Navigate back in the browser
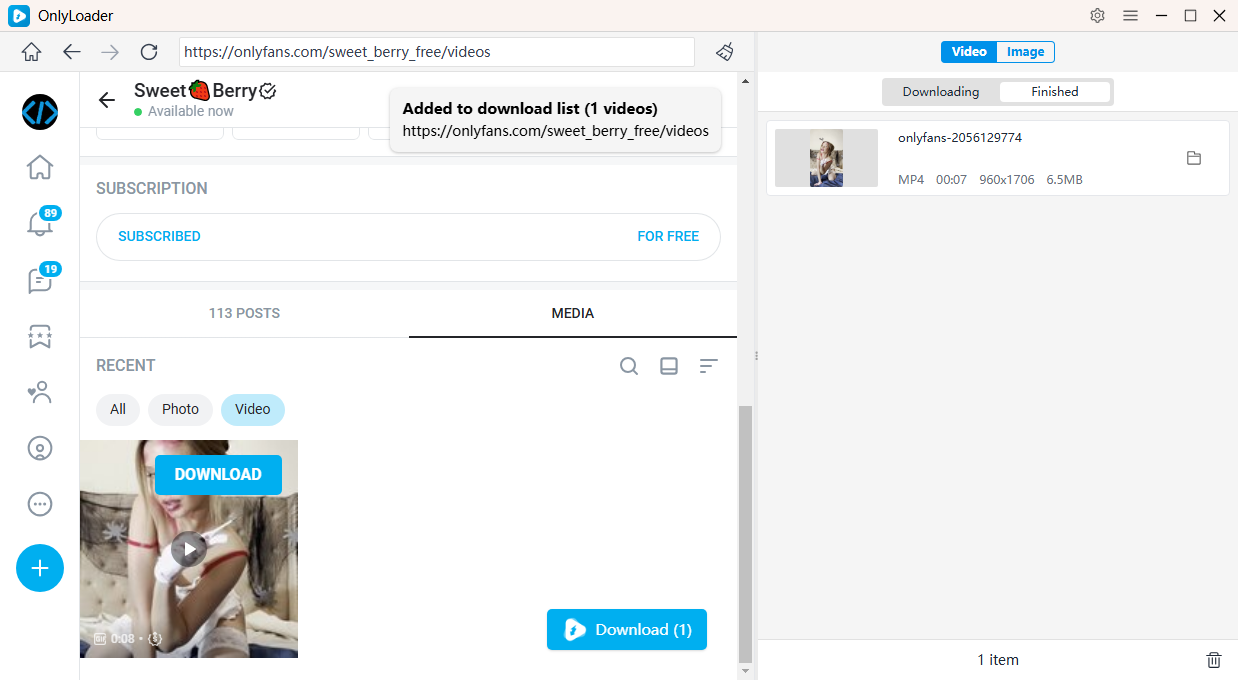This screenshot has width=1238, height=680. (71, 52)
